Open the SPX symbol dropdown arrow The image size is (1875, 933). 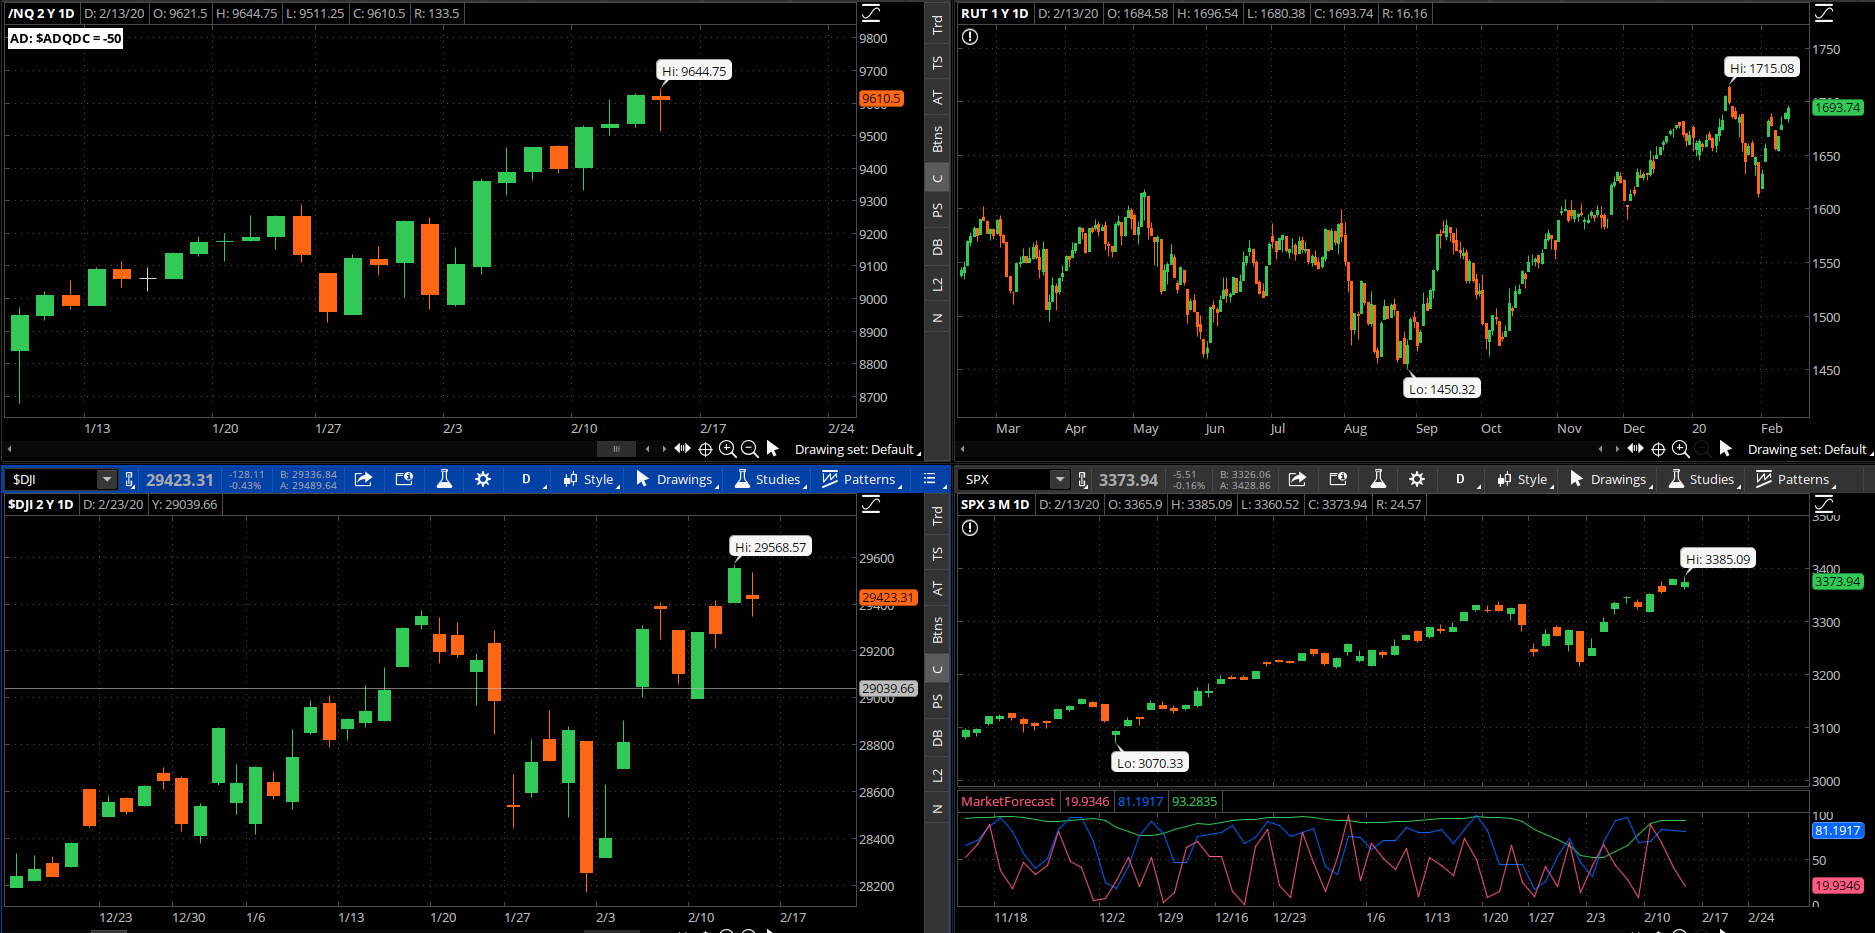coord(1060,479)
